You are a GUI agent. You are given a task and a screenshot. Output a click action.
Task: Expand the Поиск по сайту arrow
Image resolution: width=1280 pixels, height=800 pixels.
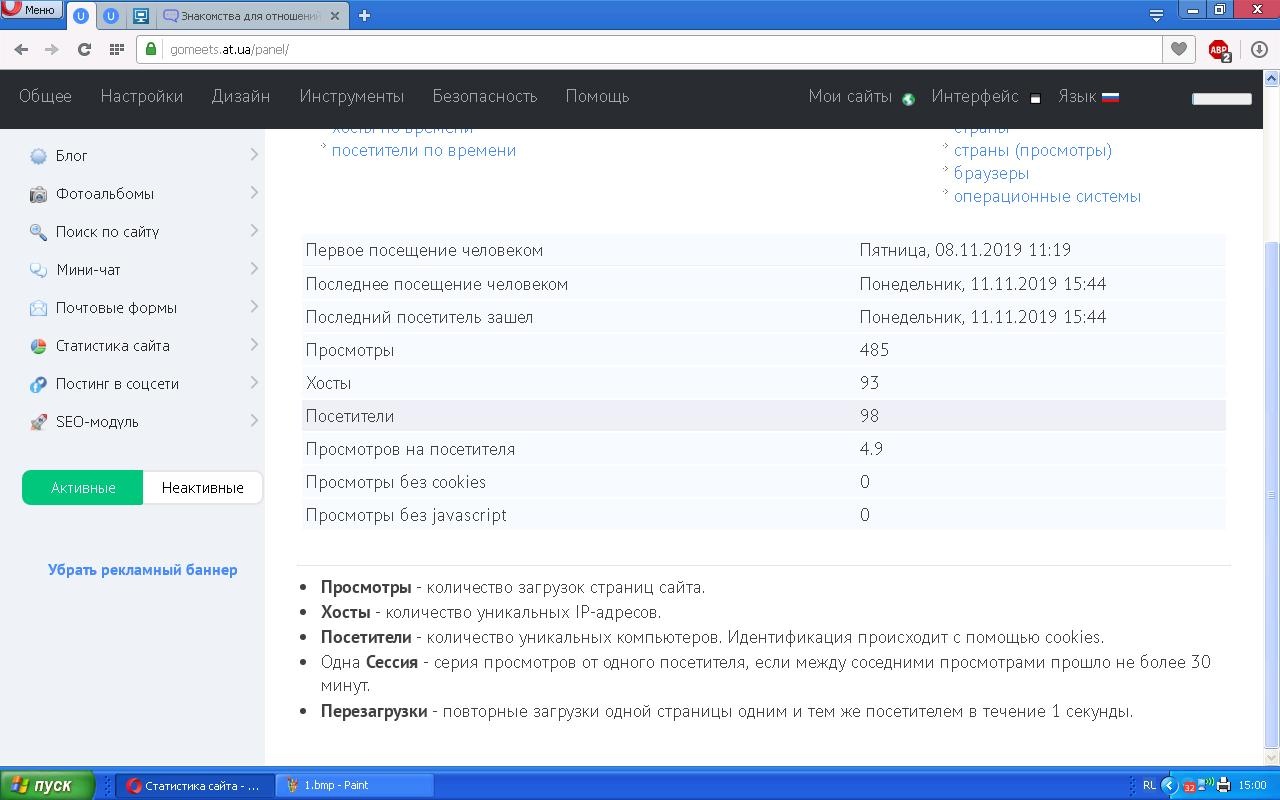tap(254, 230)
